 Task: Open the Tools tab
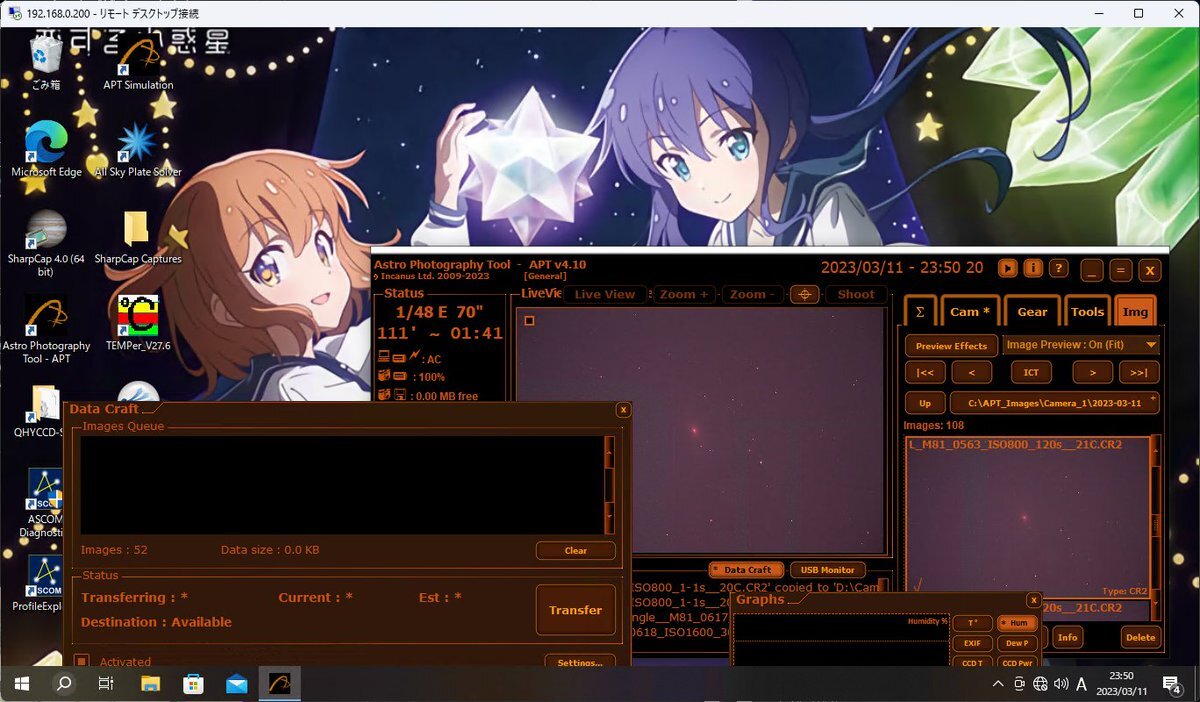click(x=1087, y=311)
